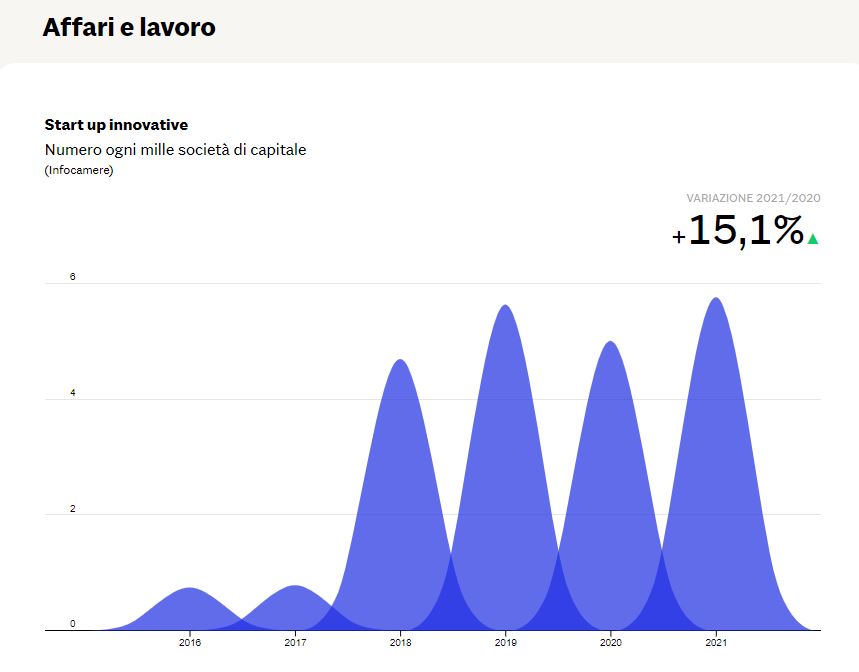Click the green up-arrow triangle icon

813,239
